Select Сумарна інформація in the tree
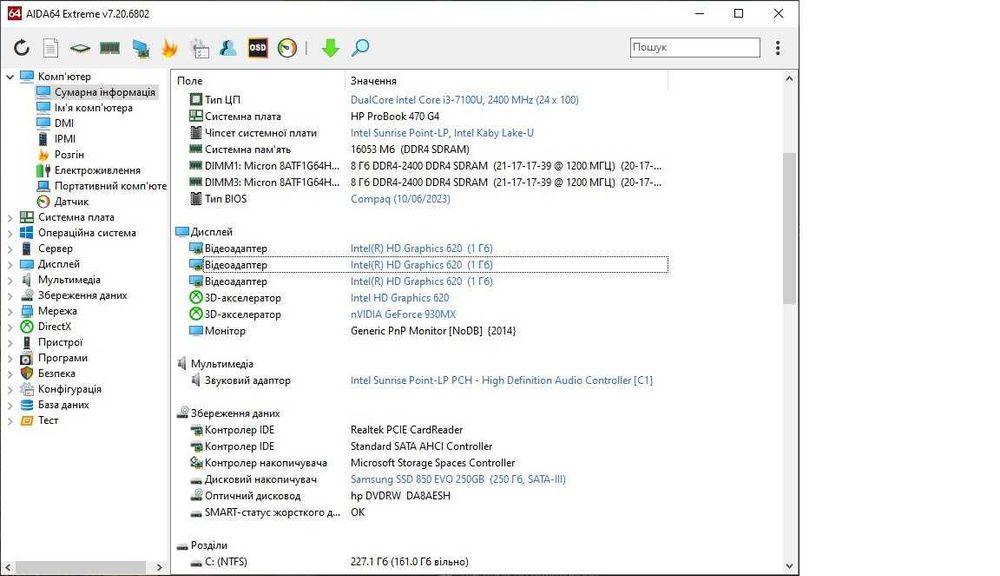 click(105, 92)
